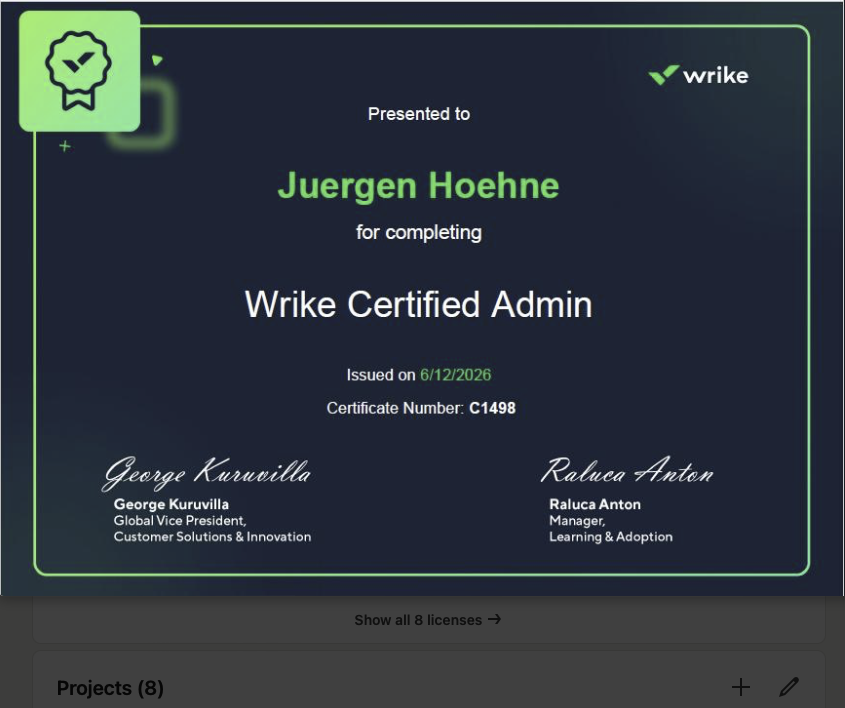Click Customer Solutions & Innovation text
845x708 pixels.
click(x=212, y=537)
